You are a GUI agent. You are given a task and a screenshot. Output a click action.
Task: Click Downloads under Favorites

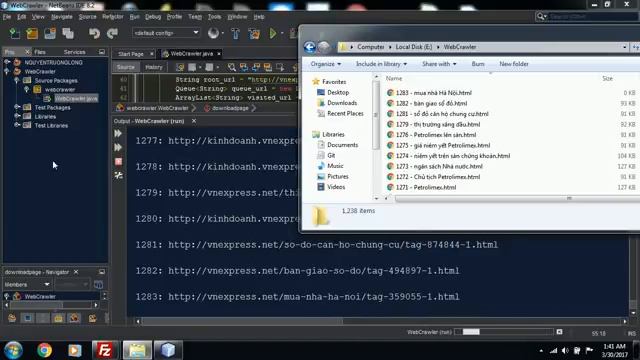(x=342, y=103)
